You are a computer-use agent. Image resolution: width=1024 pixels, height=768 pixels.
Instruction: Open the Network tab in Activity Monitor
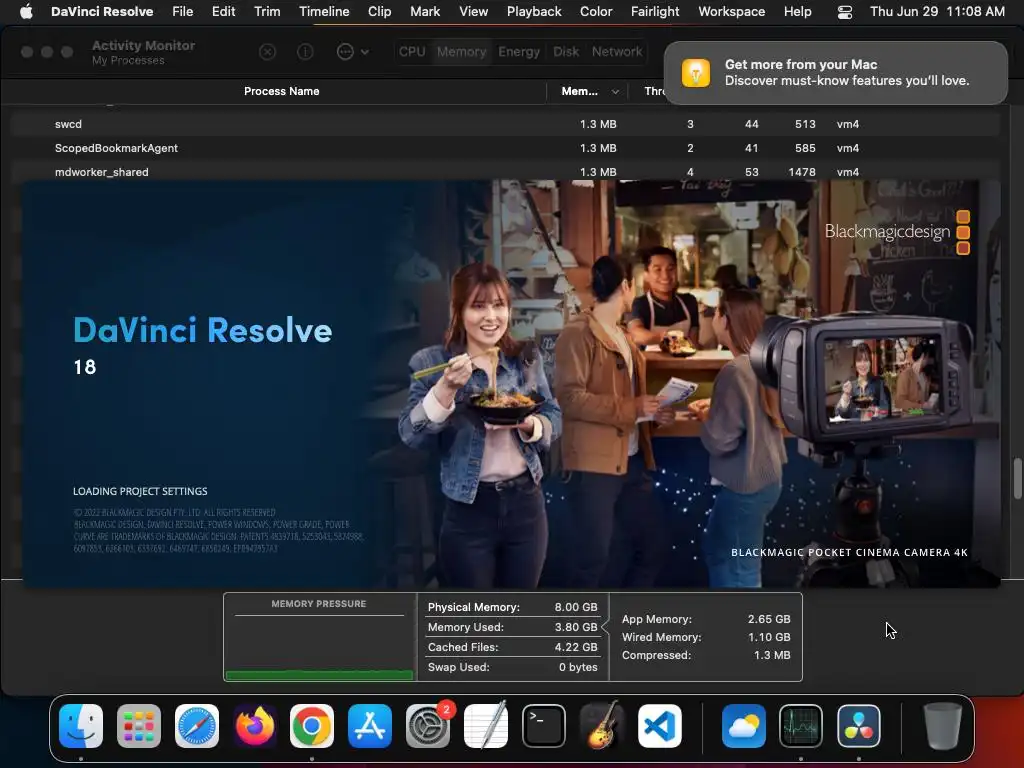(x=616, y=52)
